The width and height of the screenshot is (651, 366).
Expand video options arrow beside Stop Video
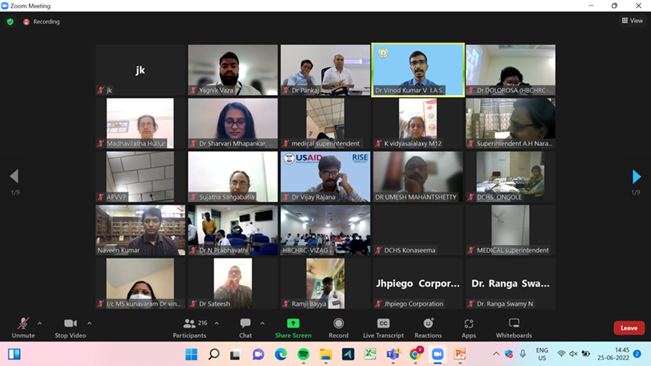89,323
